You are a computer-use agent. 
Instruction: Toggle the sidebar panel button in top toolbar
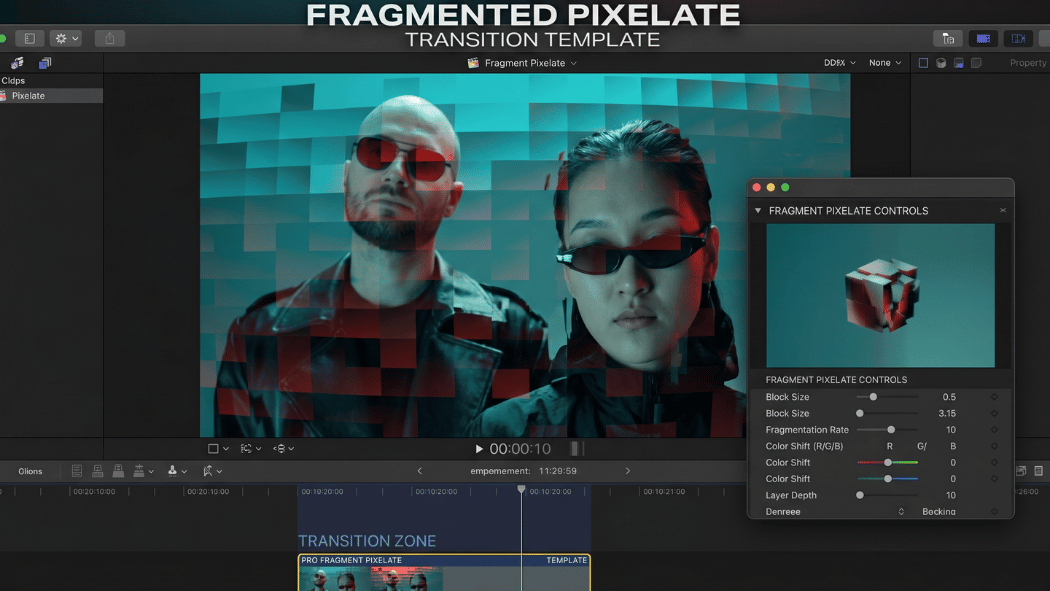pyautogui.click(x=29, y=38)
